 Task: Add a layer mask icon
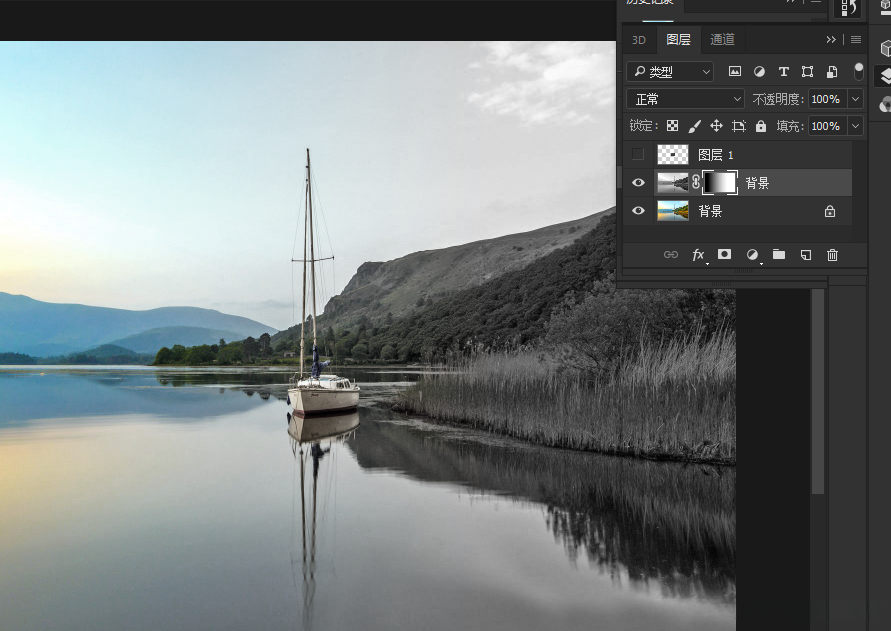[725, 254]
